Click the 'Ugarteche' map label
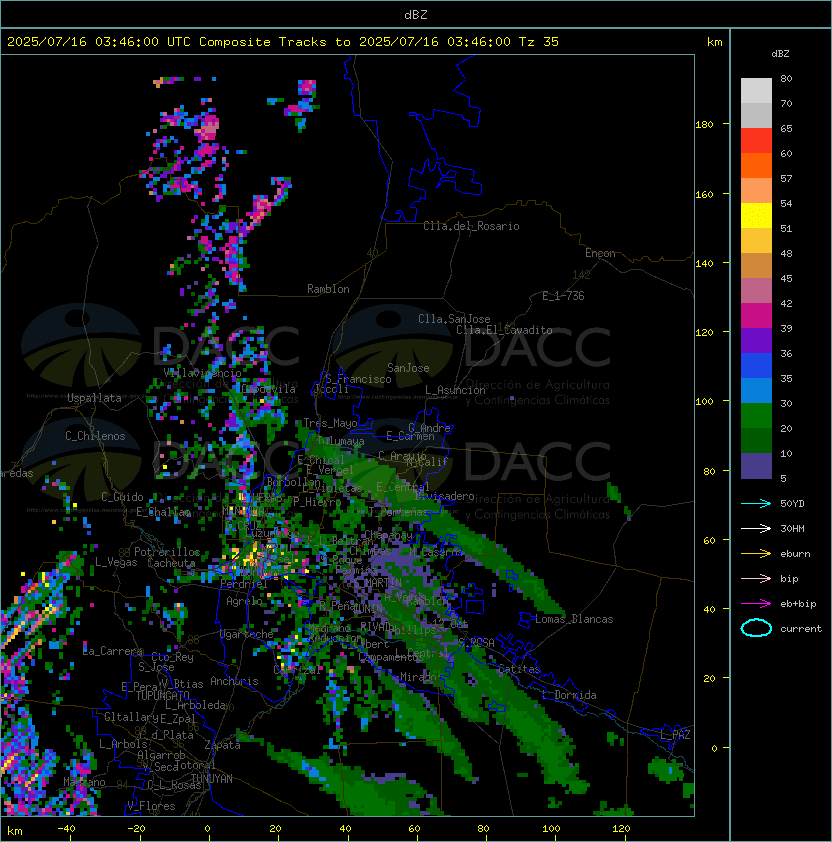 pos(246,634)
